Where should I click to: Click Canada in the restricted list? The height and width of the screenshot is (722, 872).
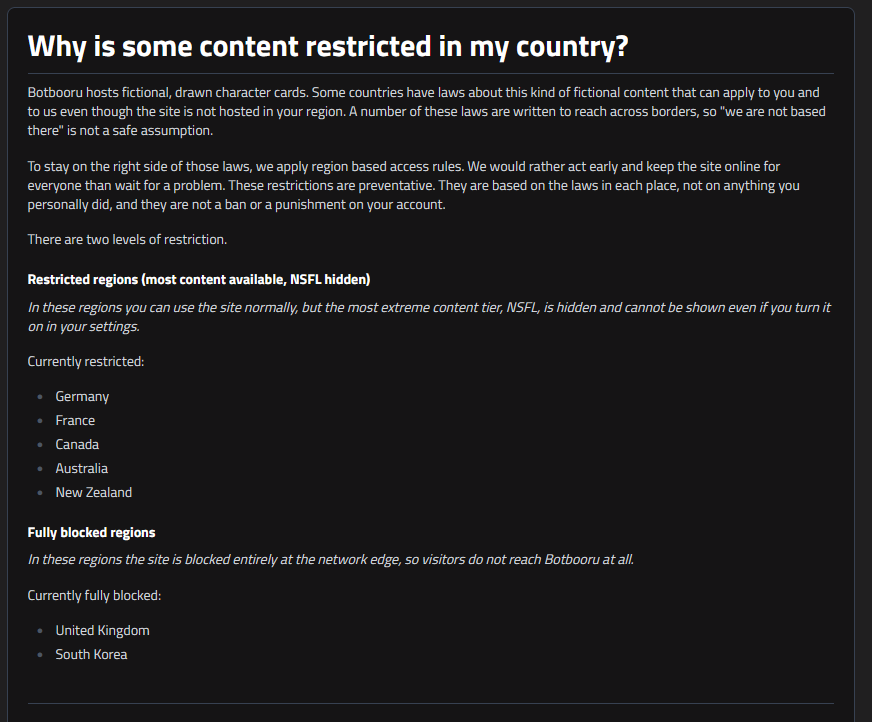(x=77, y=444)
